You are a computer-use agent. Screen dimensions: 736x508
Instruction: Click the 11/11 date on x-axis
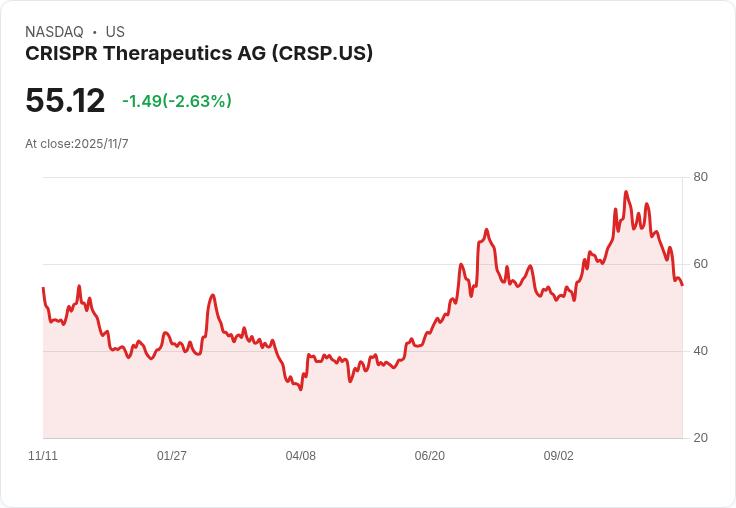click(x=43, y=456)
